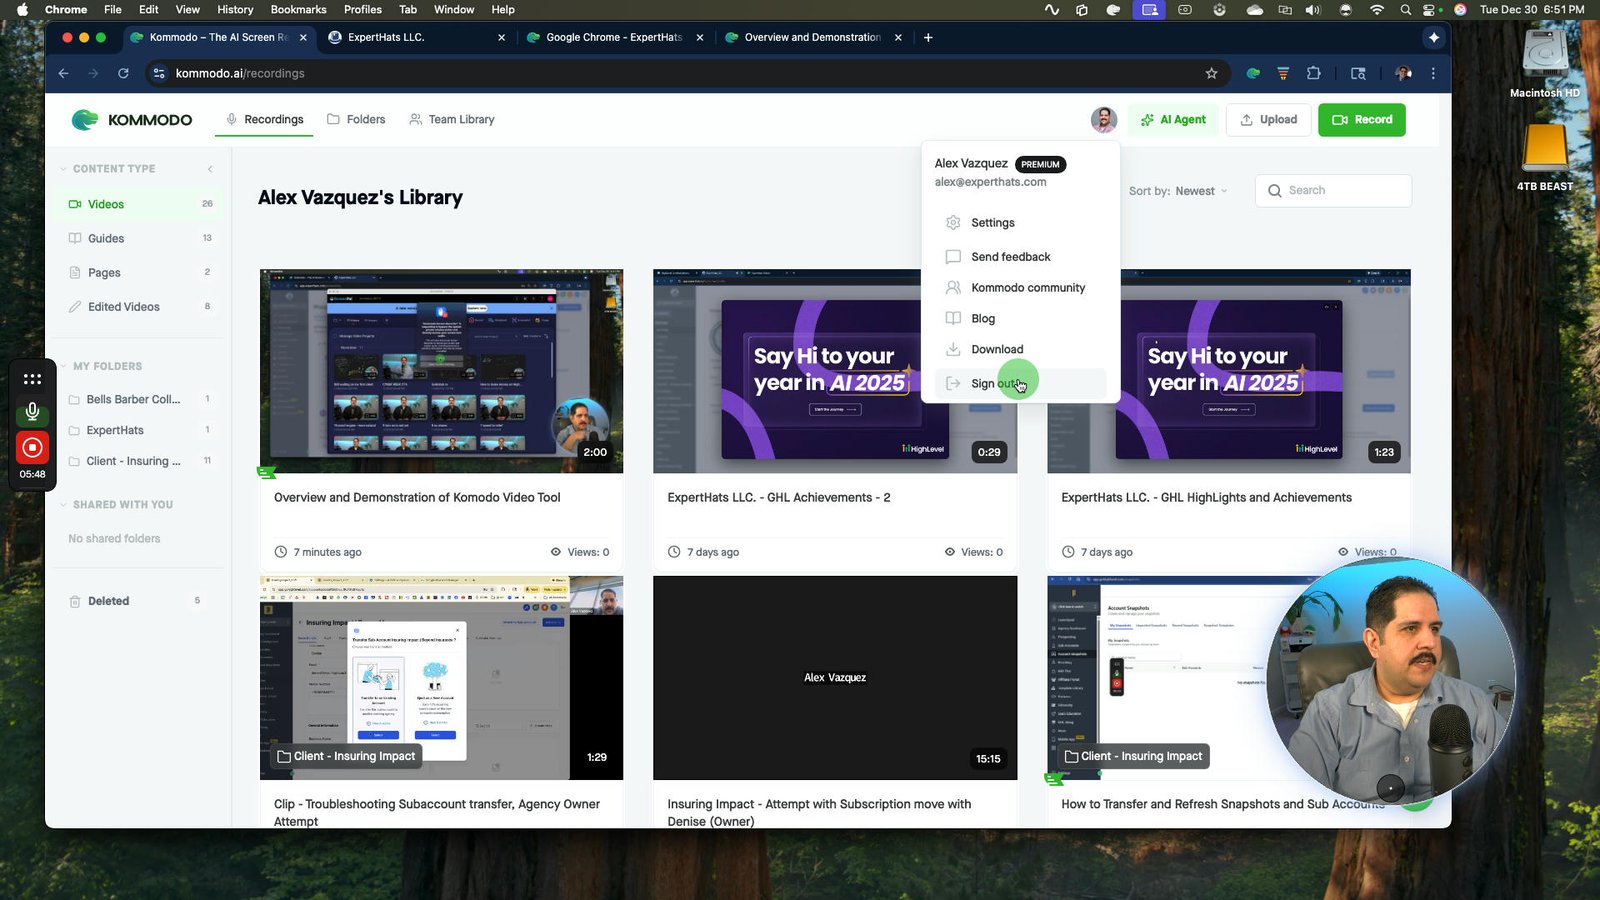Image resolution: width=1600 pixels, height=900 pixels.
Task: Collapse the Content Type section
Action: point(107,169)
